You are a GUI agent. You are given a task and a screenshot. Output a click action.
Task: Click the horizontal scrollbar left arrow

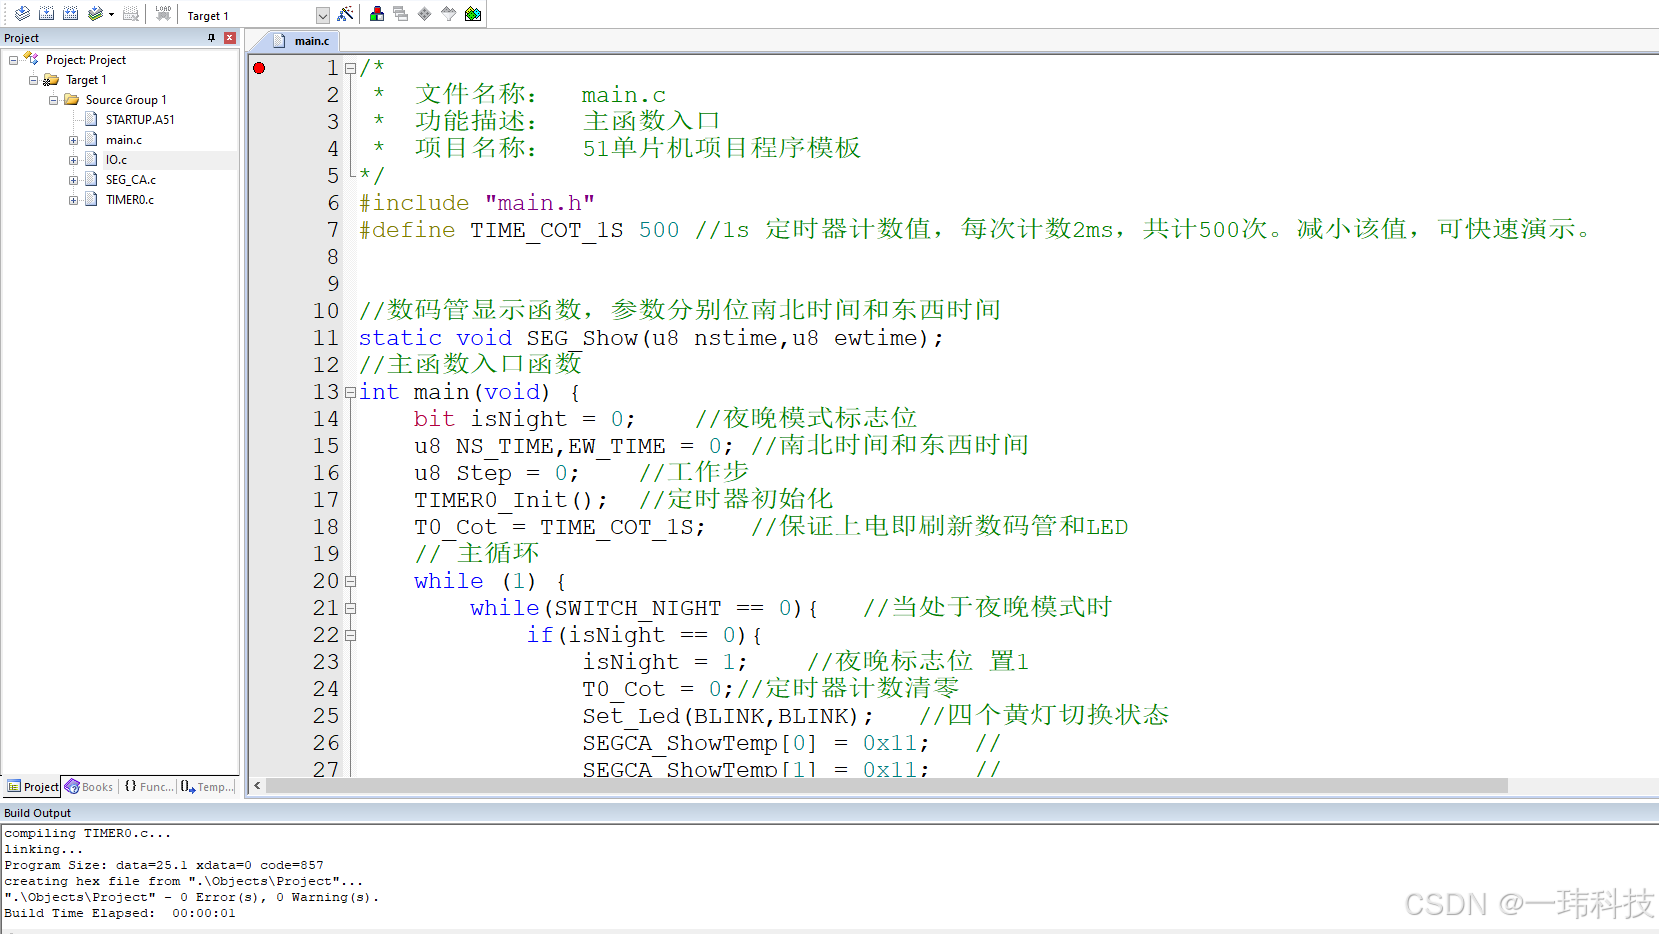tap(257, 786)
